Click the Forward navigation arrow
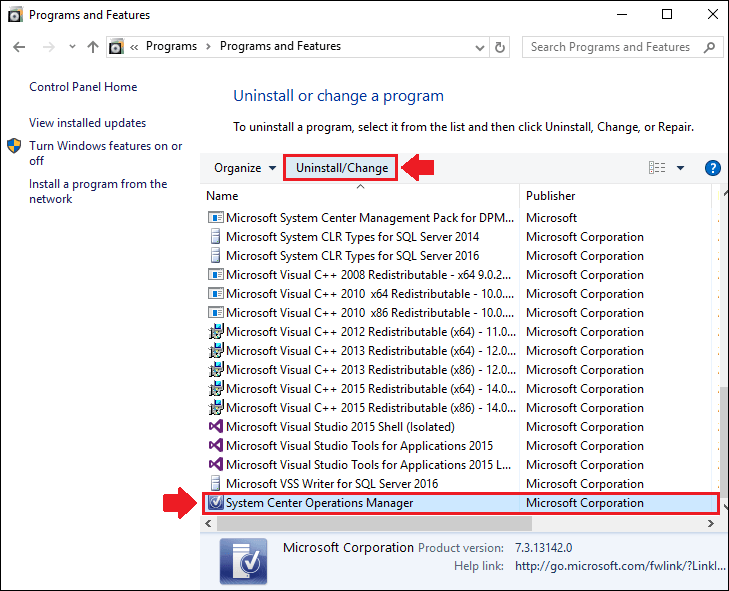The width and height of the screenshot is (729, 591). (x=48, y=47)
